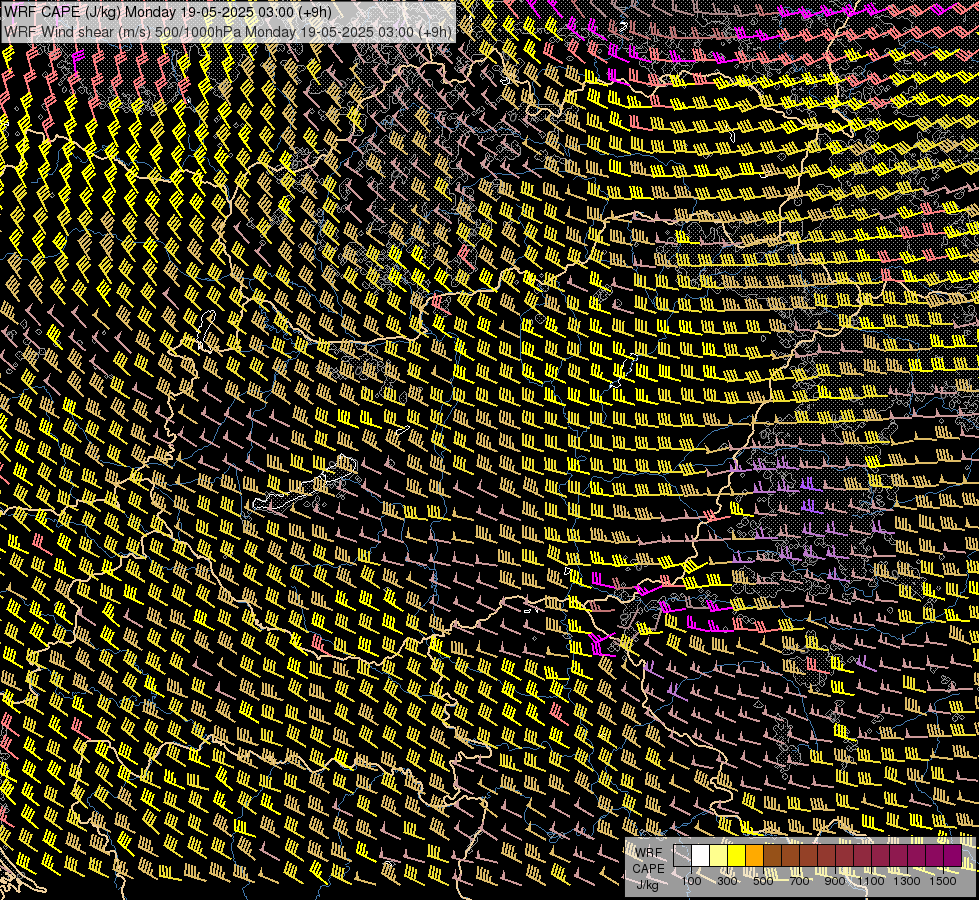Image resolution: width=979 pixels, height=900 pixels.
Task: Click the legend value 300
Action: (x=727, y=881)
